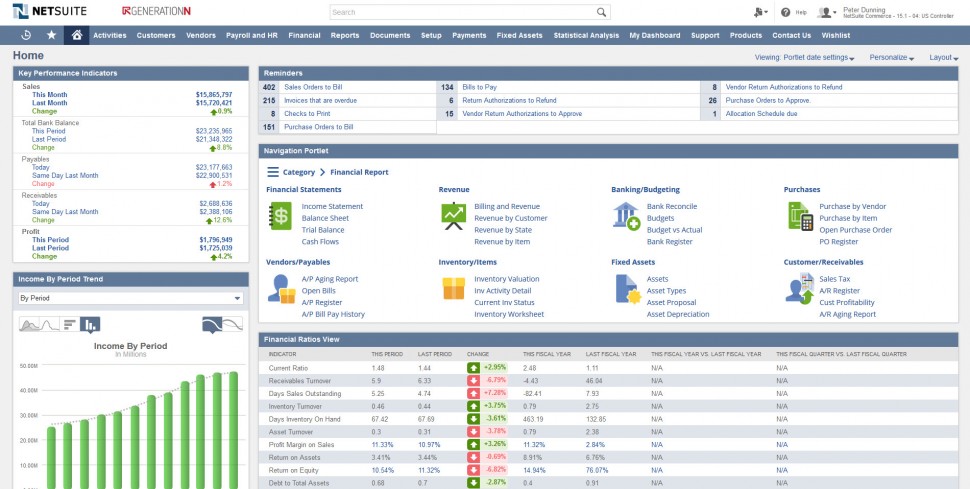This screenshot has width=970, height=489.
Task: Click the Financial Statements document icon
Action: [x=281, y=215]
